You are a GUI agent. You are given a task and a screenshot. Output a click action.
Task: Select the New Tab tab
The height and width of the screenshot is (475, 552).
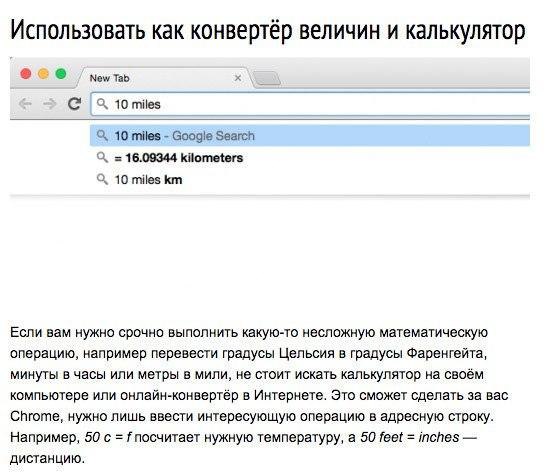point(164,78)
